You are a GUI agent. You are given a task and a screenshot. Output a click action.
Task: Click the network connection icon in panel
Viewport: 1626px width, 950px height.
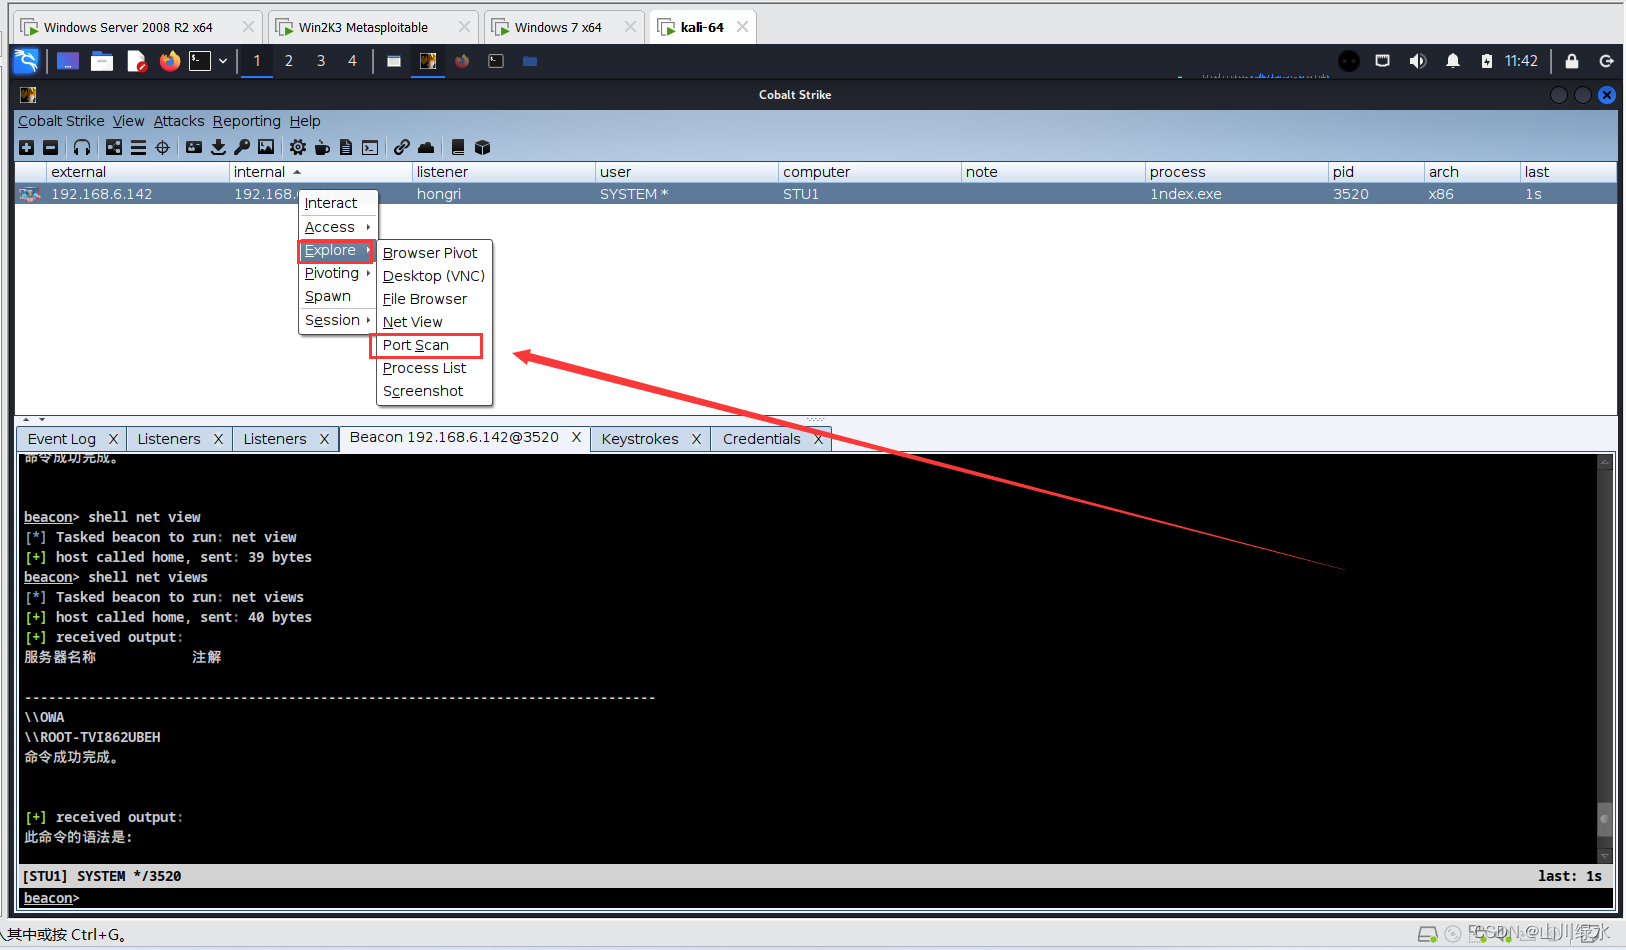coord(1382,61)
